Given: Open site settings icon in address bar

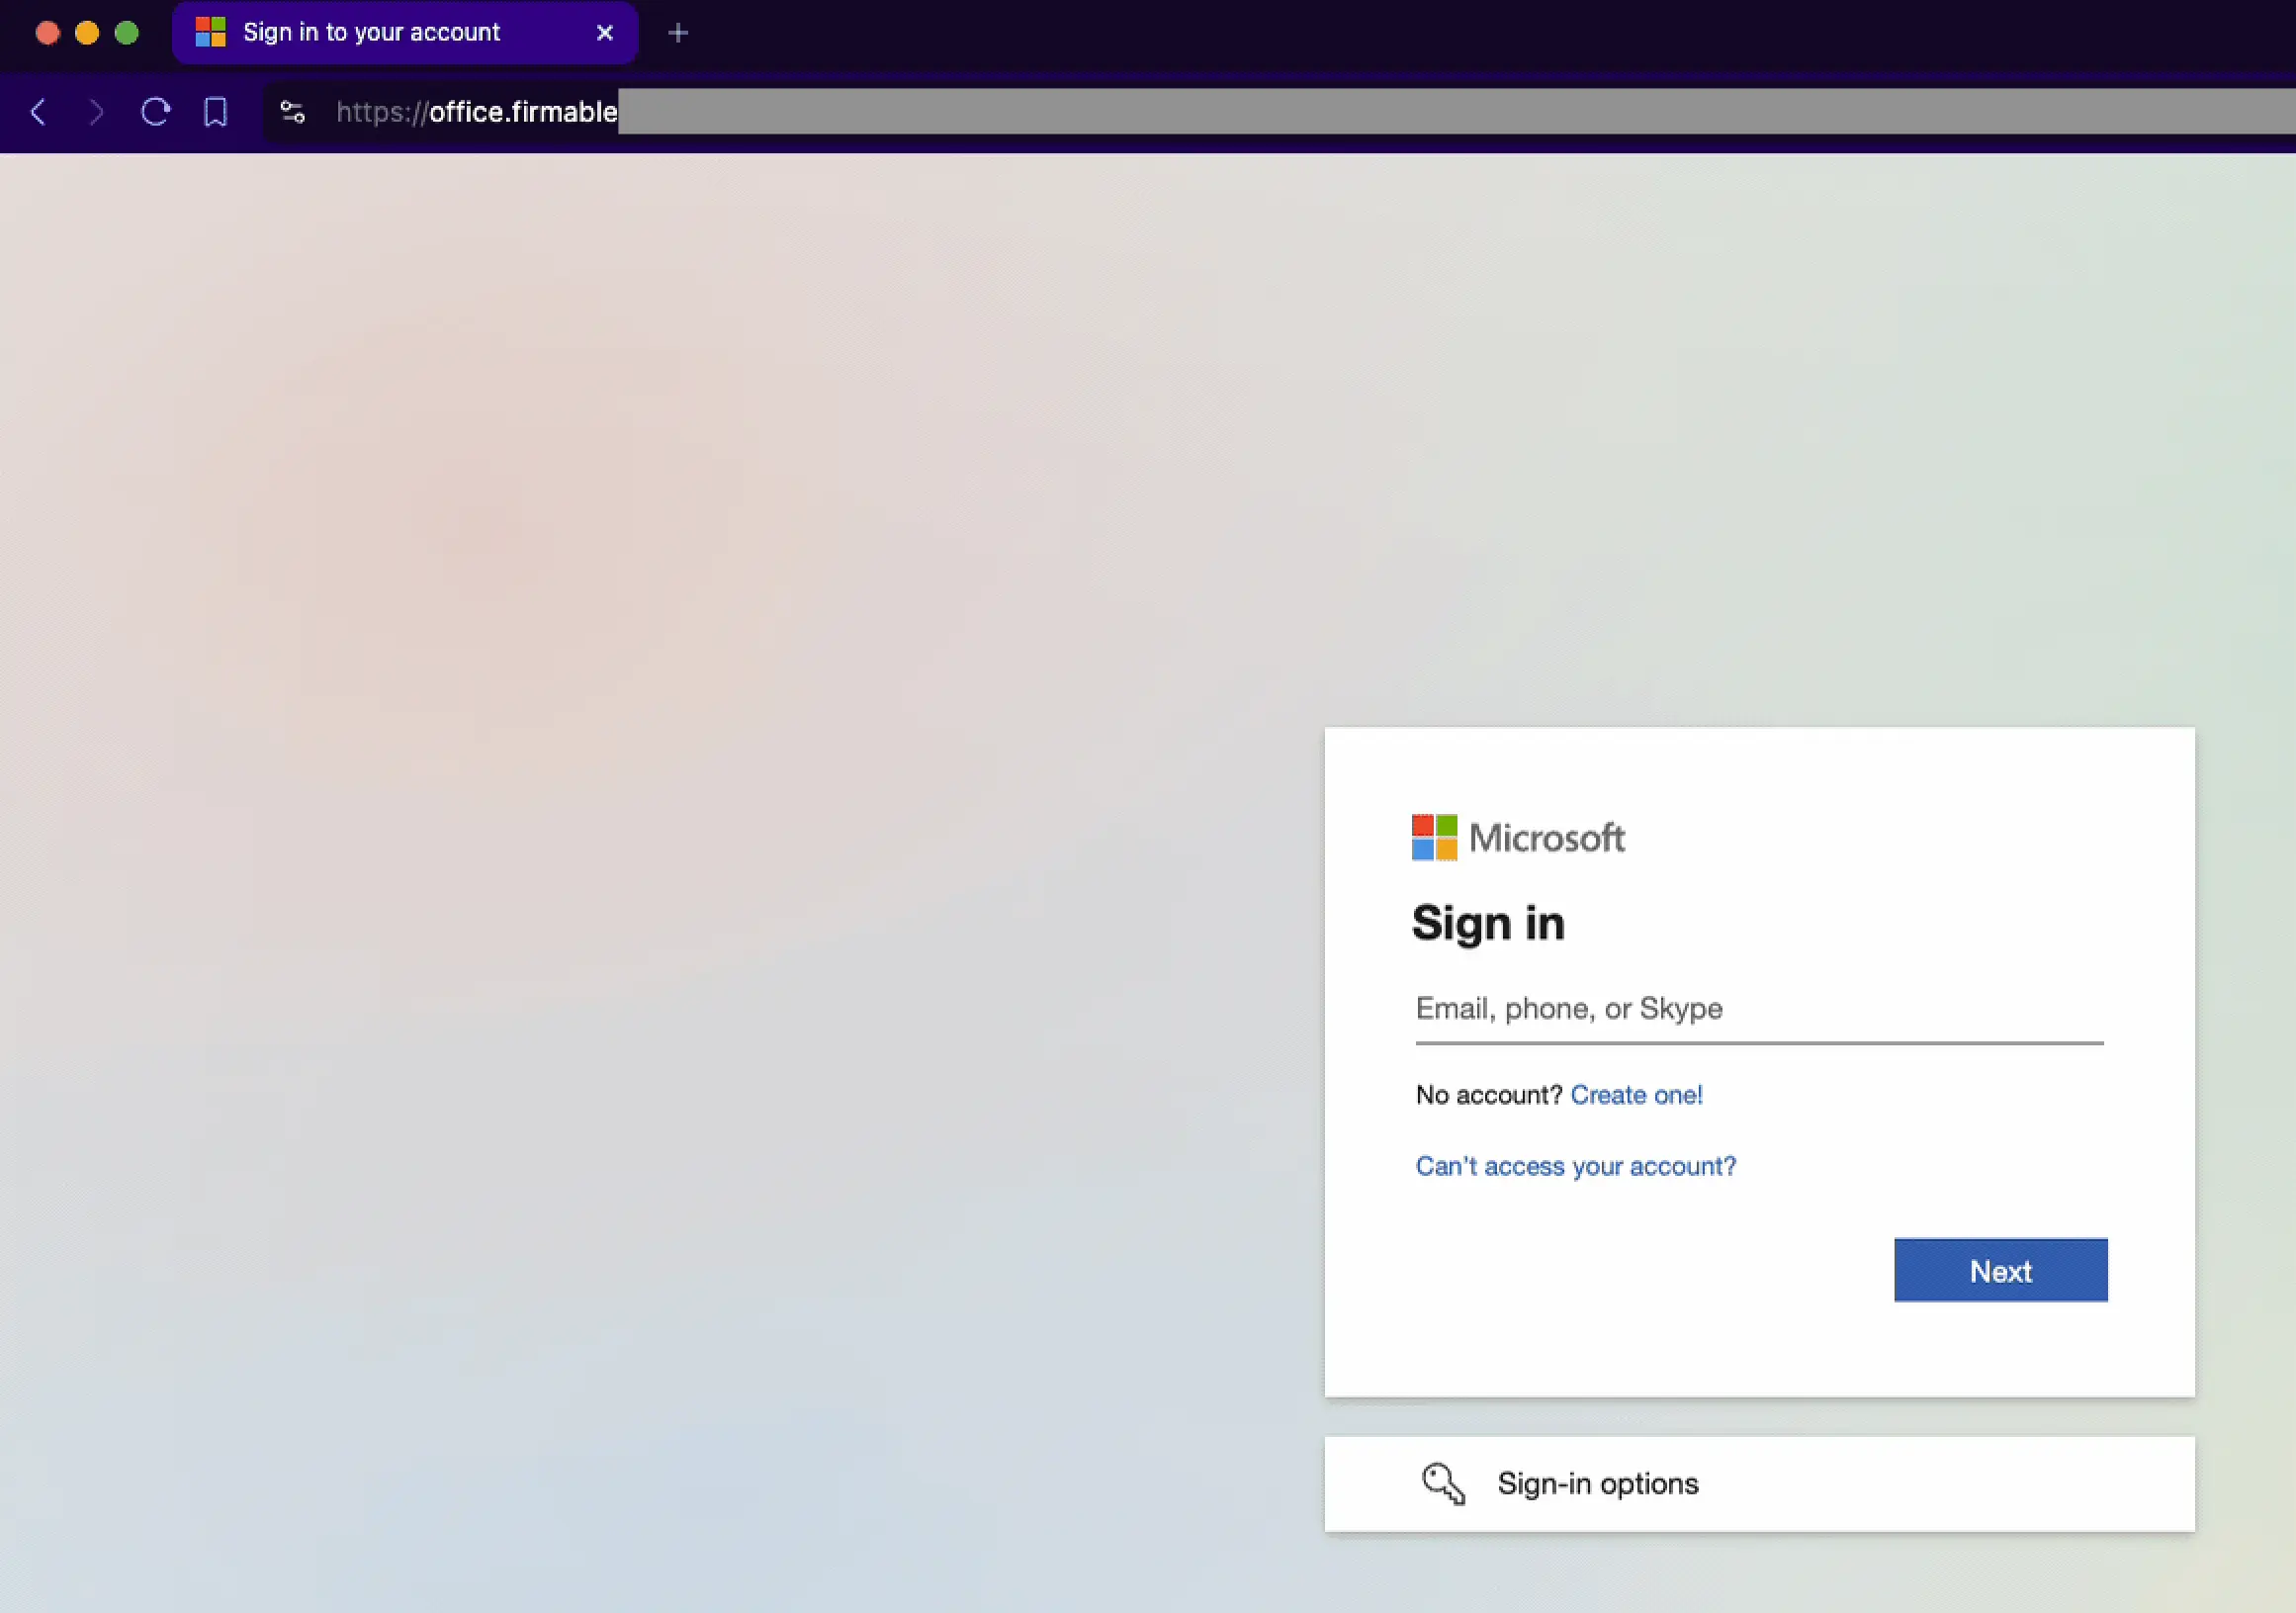Looking at the screenshot, I should (292, 112).
